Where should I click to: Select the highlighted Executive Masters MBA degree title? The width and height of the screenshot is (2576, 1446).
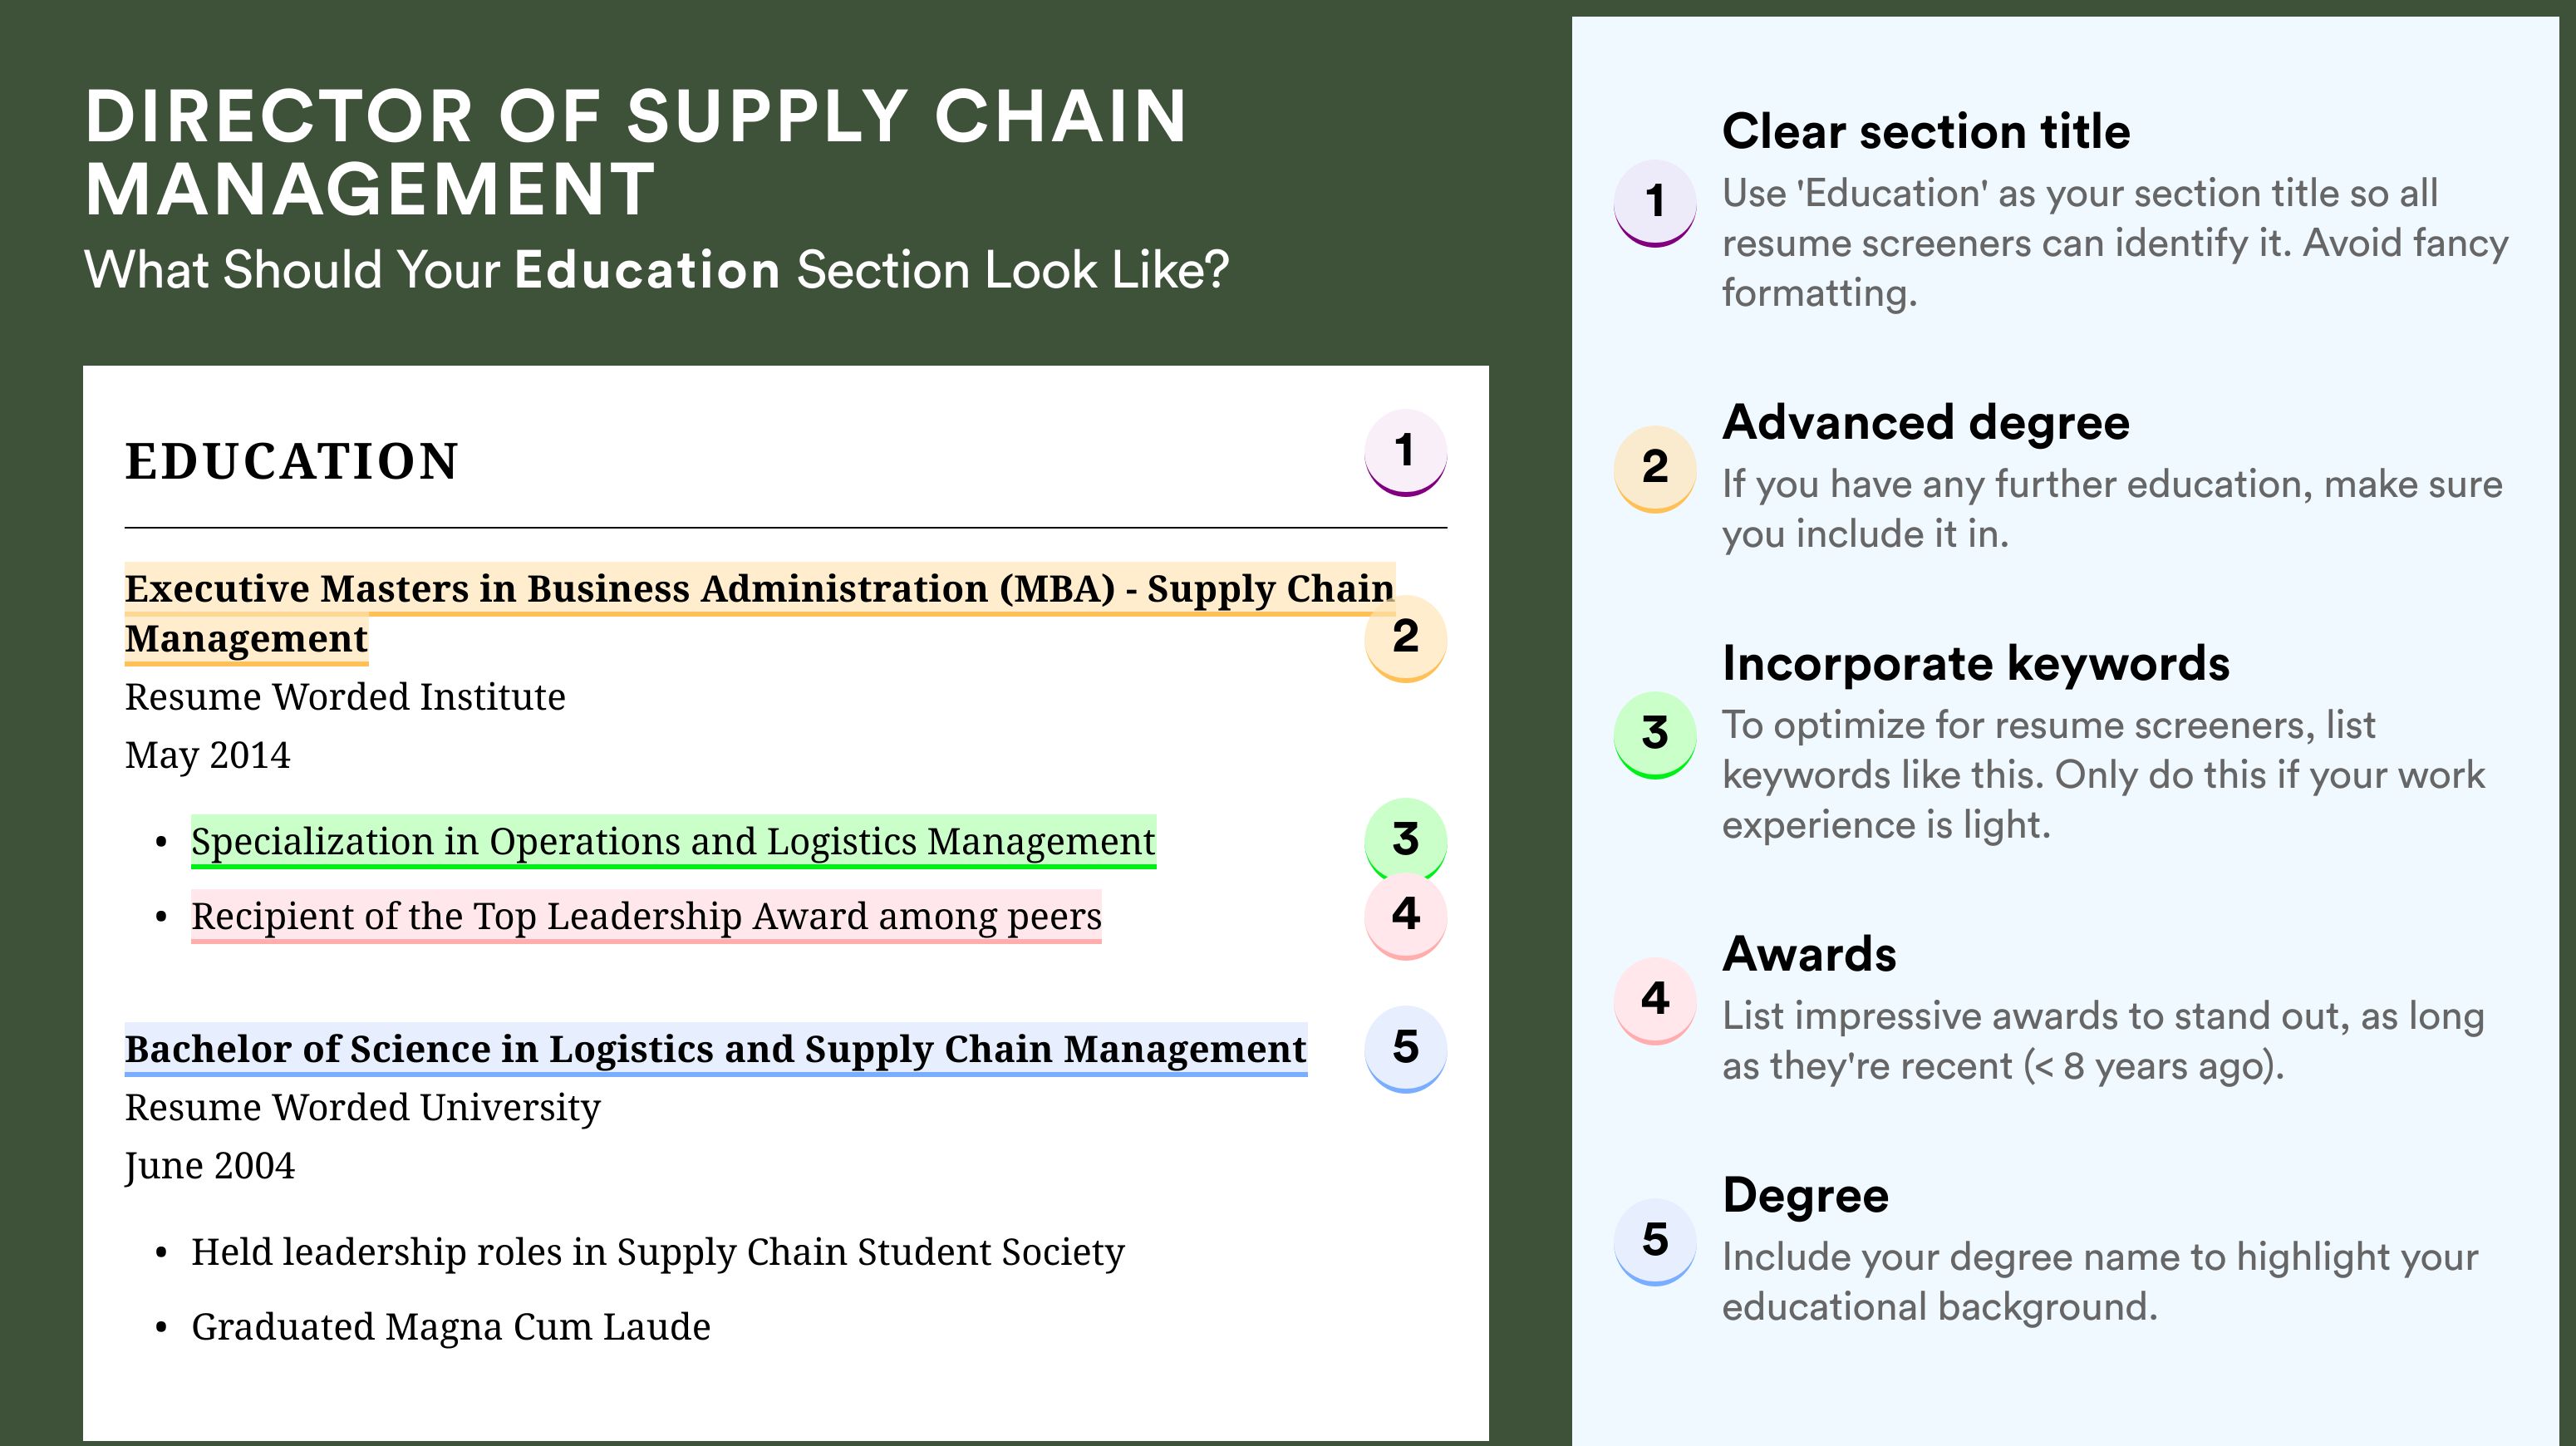point(759,613)
